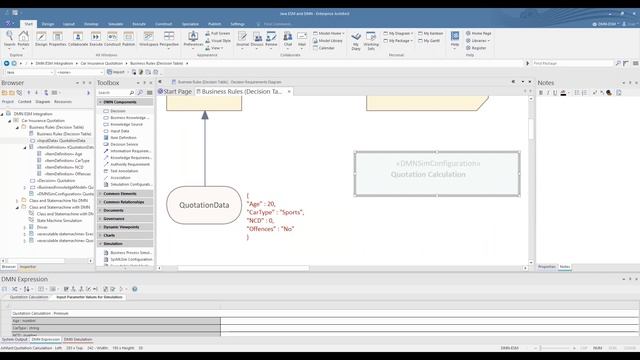Open the Perspective ribbon icon

pyautogui.click(x=169, y=39)
